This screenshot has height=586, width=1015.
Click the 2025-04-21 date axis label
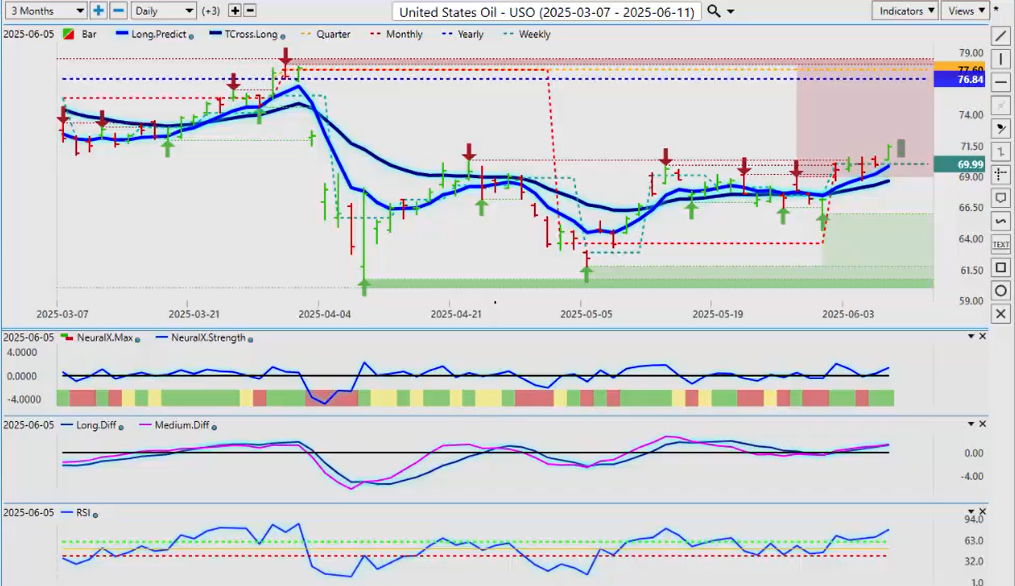click(x=456, y=314)
